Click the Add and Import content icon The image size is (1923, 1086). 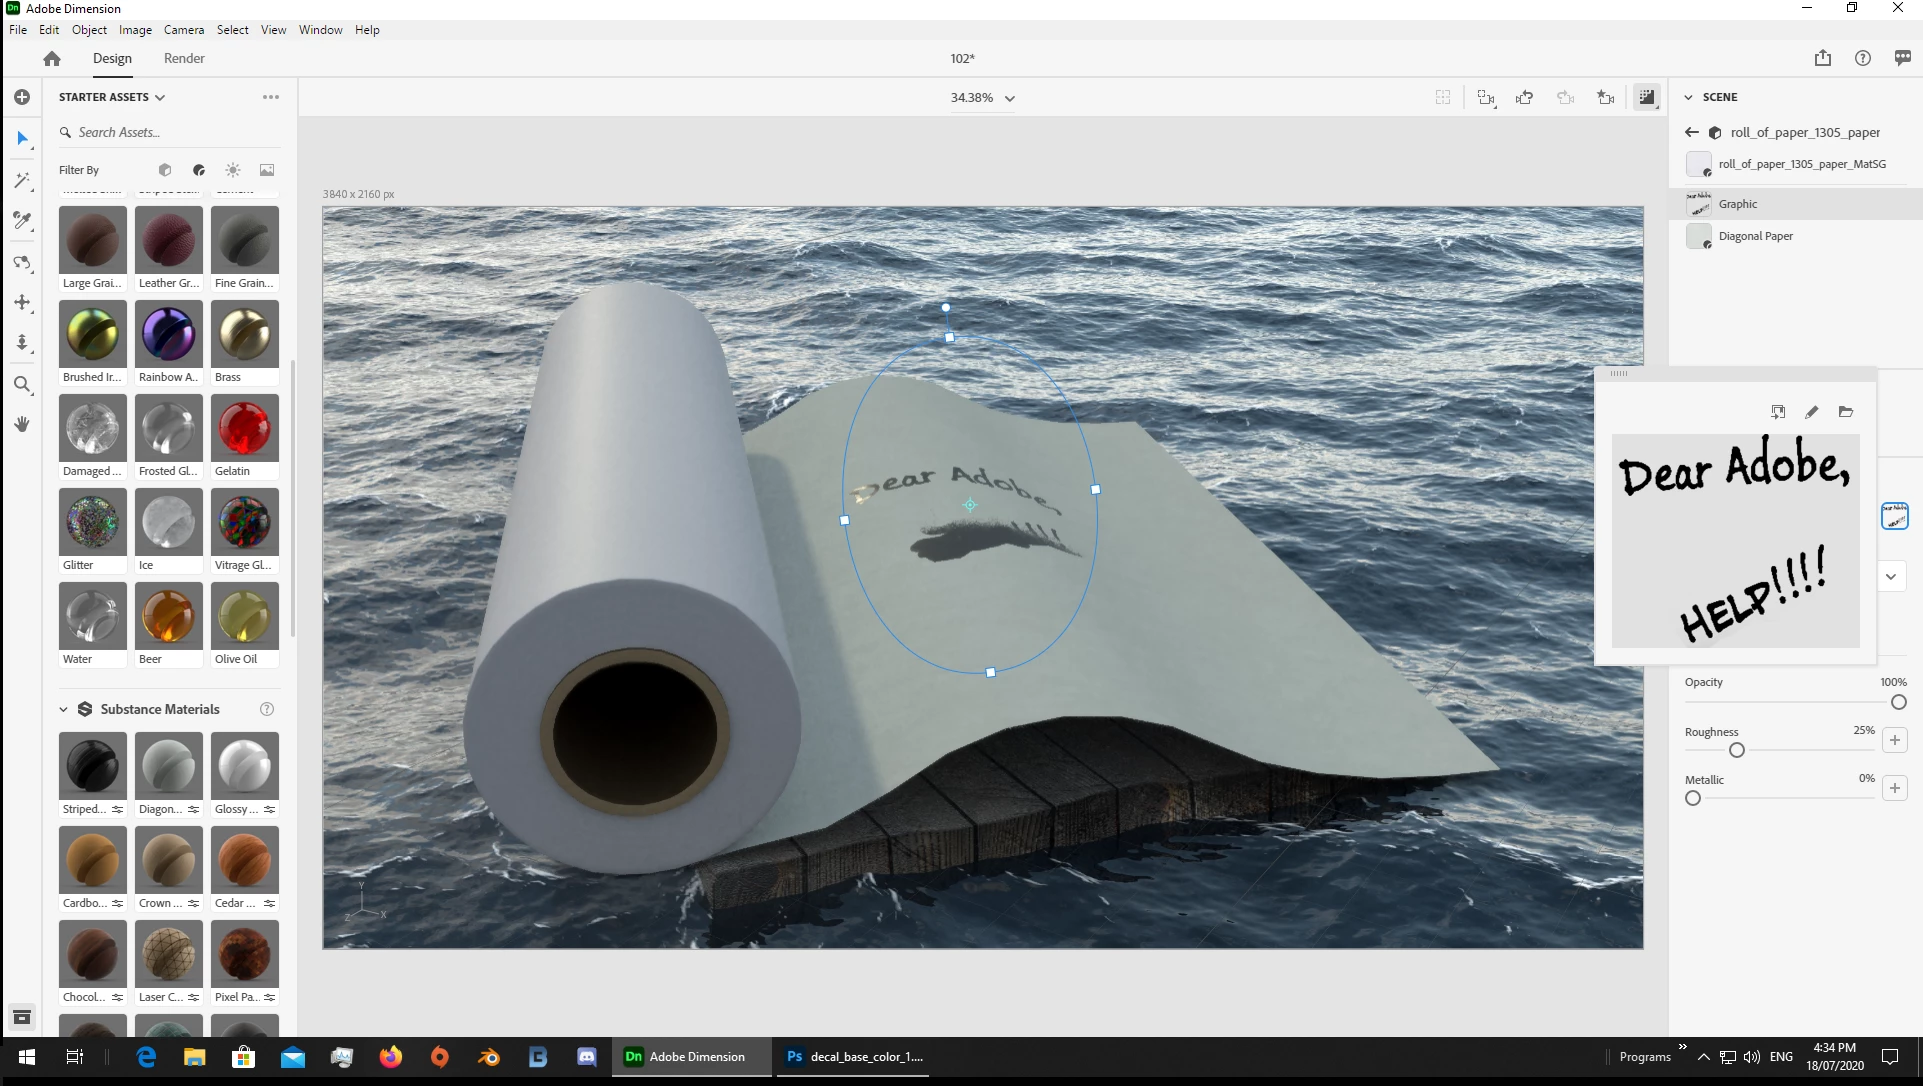22,97
